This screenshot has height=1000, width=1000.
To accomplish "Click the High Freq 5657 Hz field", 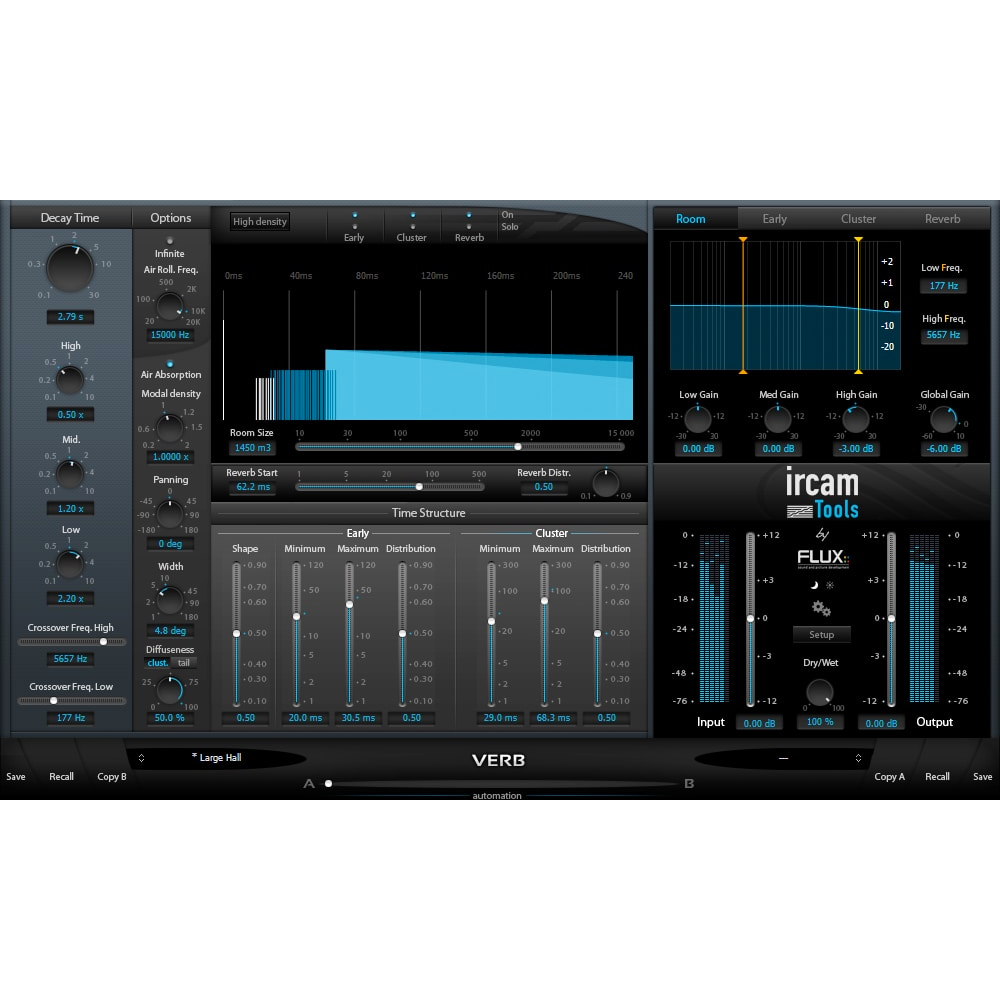I will coord(943,335).
